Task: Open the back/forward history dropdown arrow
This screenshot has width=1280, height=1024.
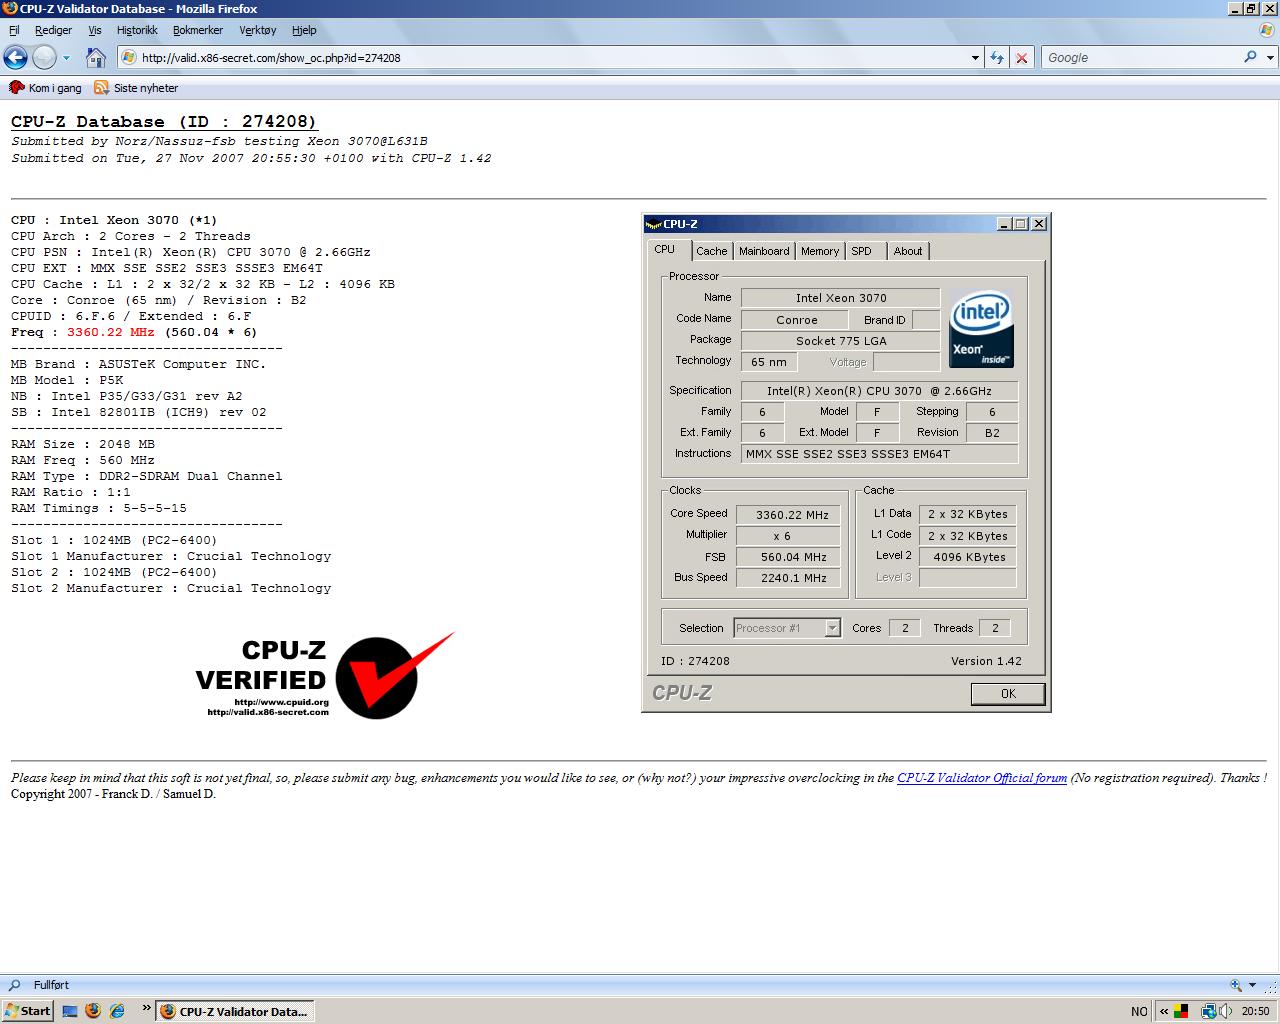Action: pos(67,58)
